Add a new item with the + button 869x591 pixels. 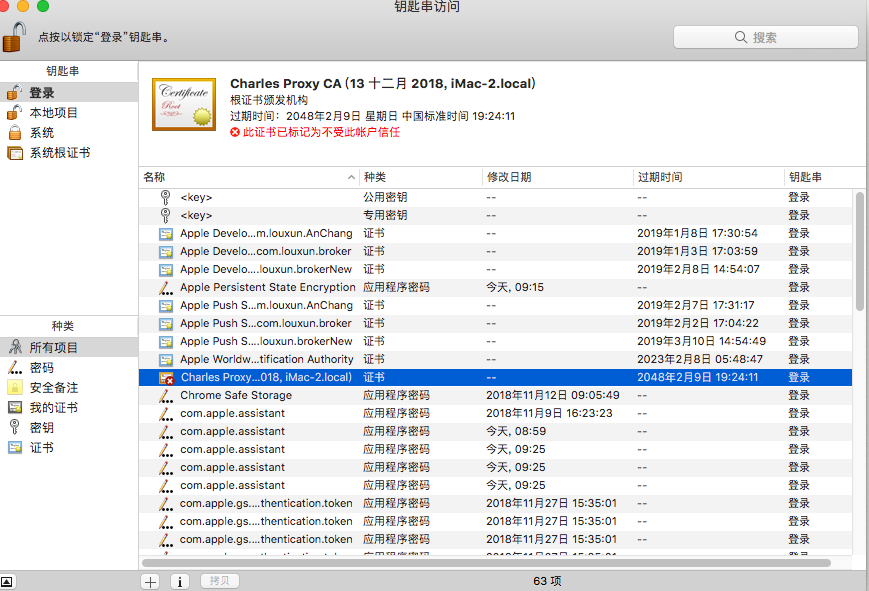pos(149,580)
